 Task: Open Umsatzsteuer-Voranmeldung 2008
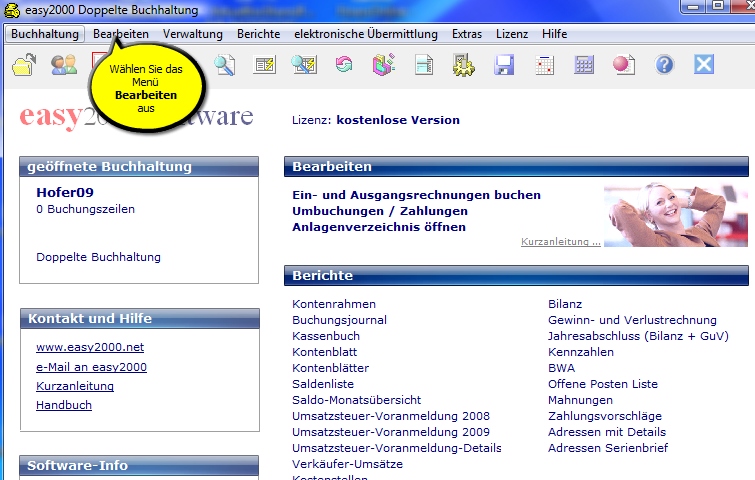pos(391,415)
